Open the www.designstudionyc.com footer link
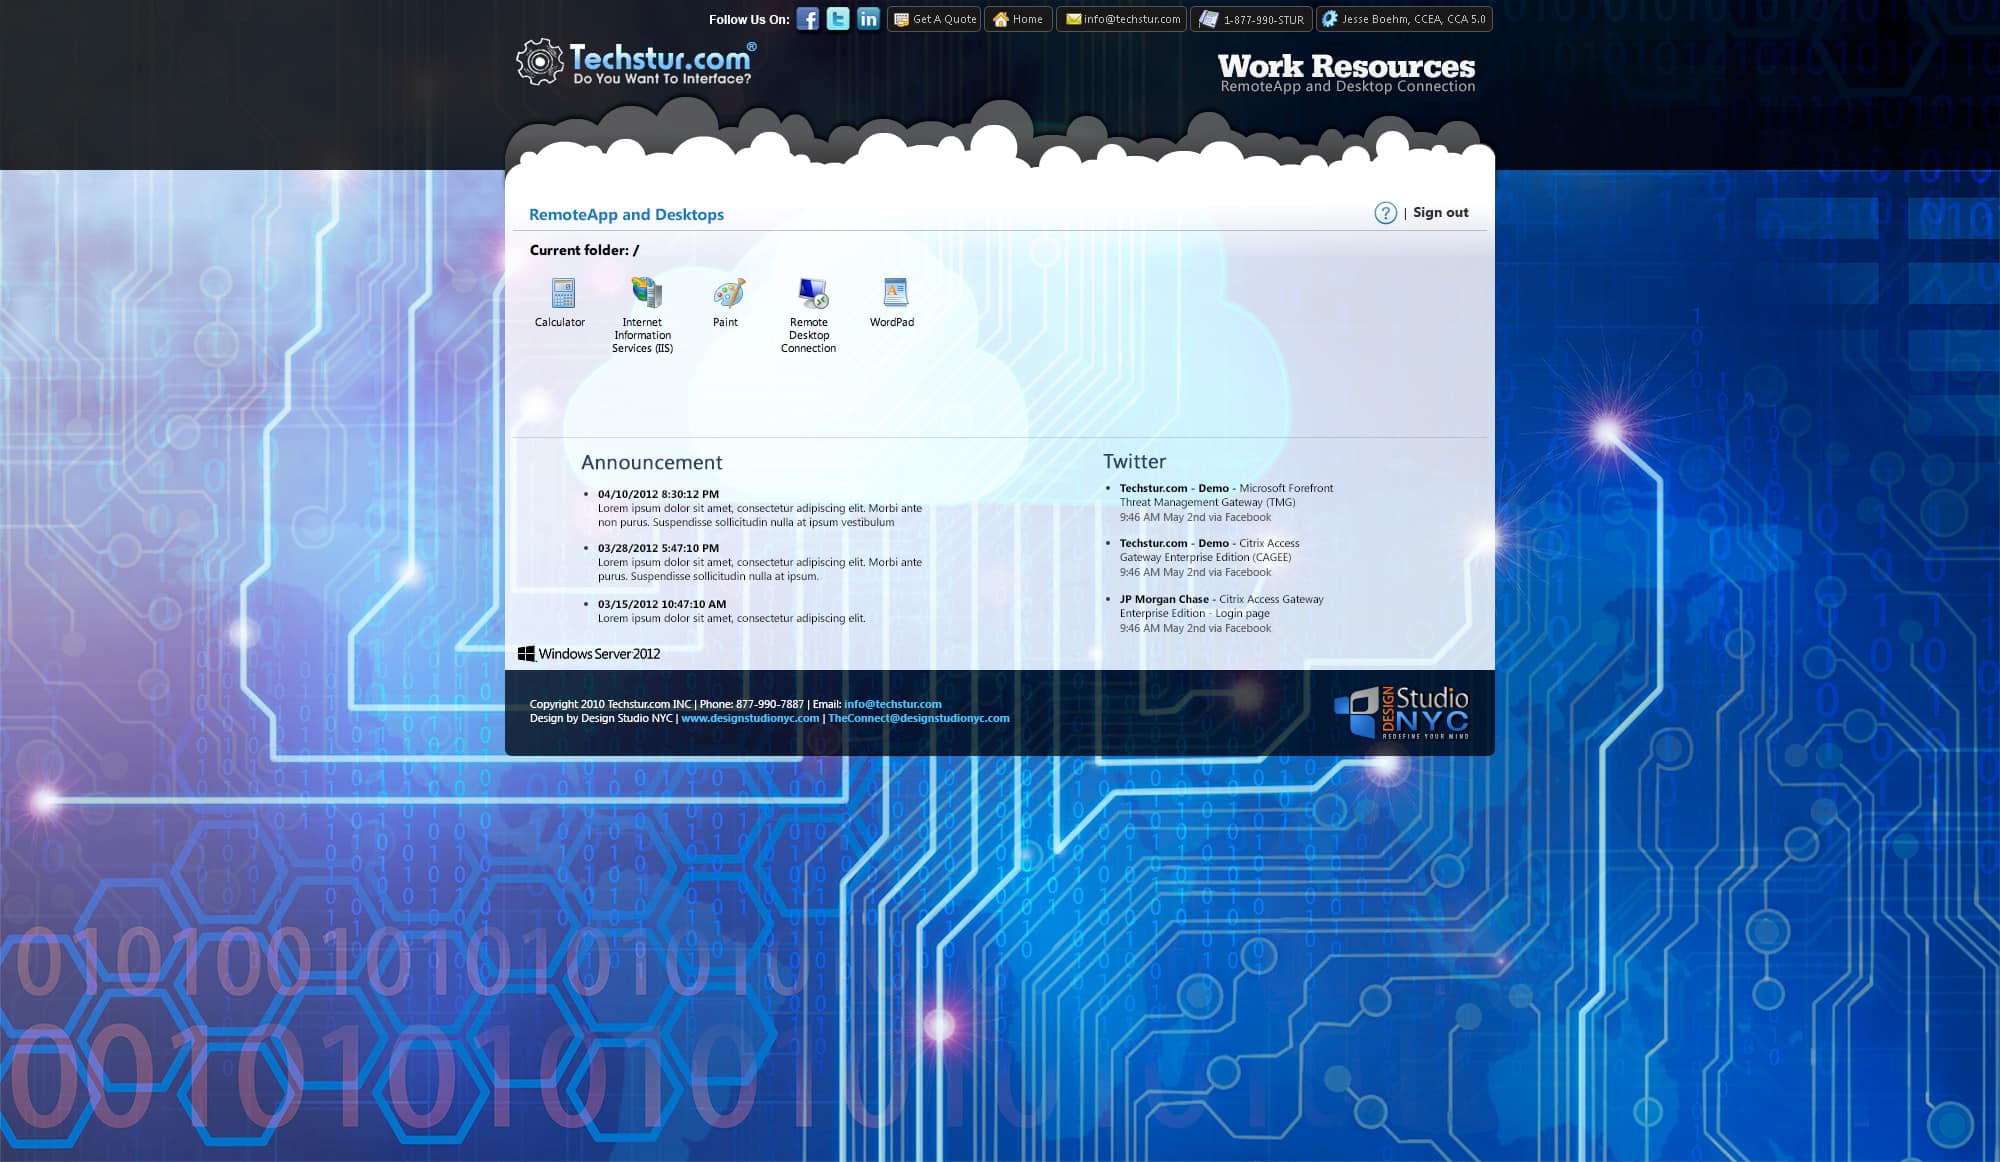This screenshot has width=2000, height=1162. (x=750, y=718)
